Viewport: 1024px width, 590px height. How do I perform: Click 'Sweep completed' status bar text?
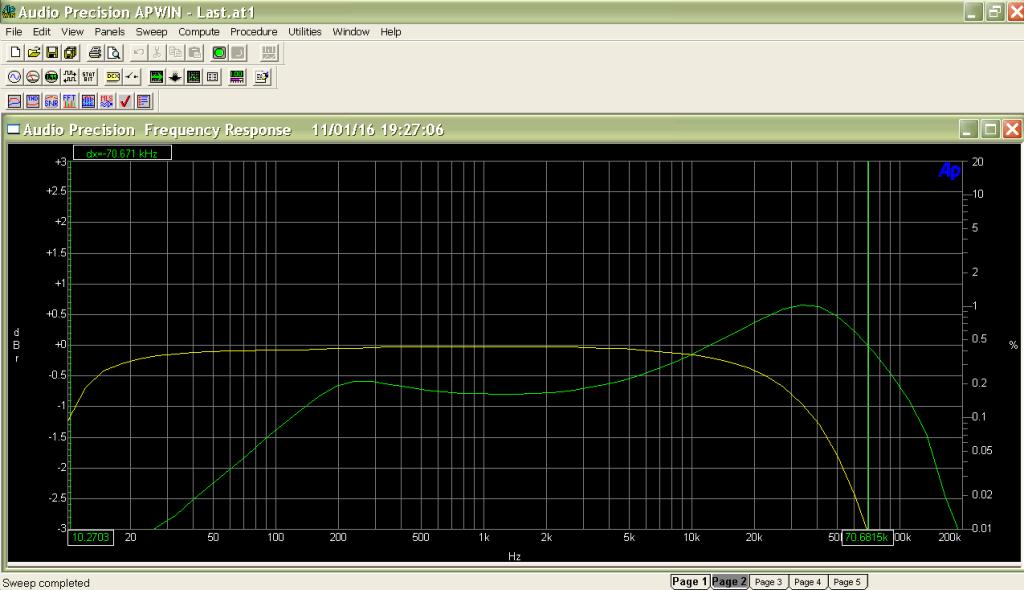[x=46, y=583]
